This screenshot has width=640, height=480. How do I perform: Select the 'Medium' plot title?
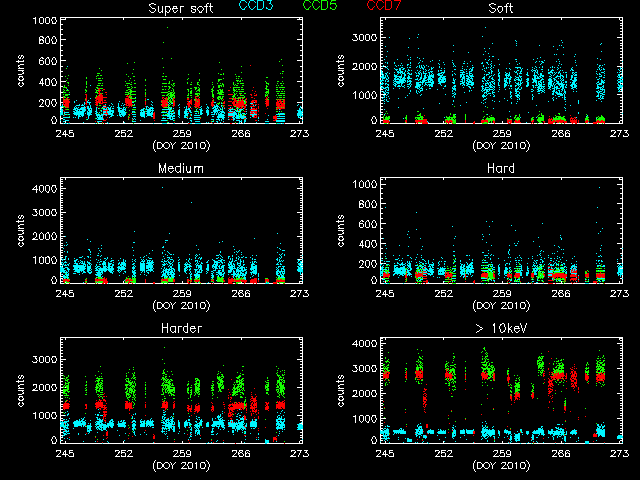181,168
